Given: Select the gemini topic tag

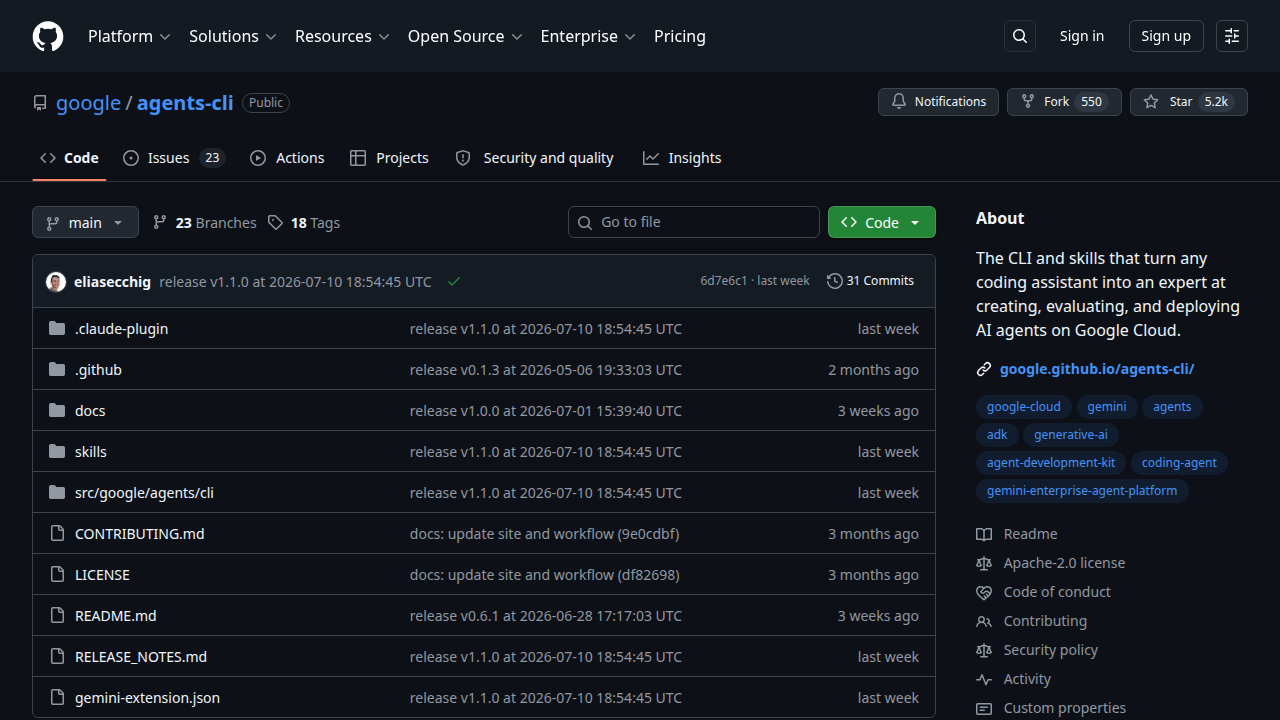Looking at the screenshot, I should click(x=1107, y=407).
